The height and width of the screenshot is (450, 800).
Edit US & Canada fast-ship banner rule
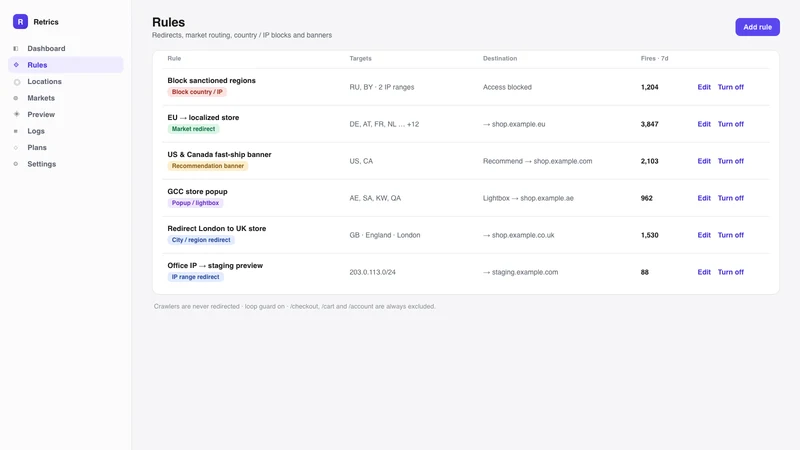(x=704, y=161)
